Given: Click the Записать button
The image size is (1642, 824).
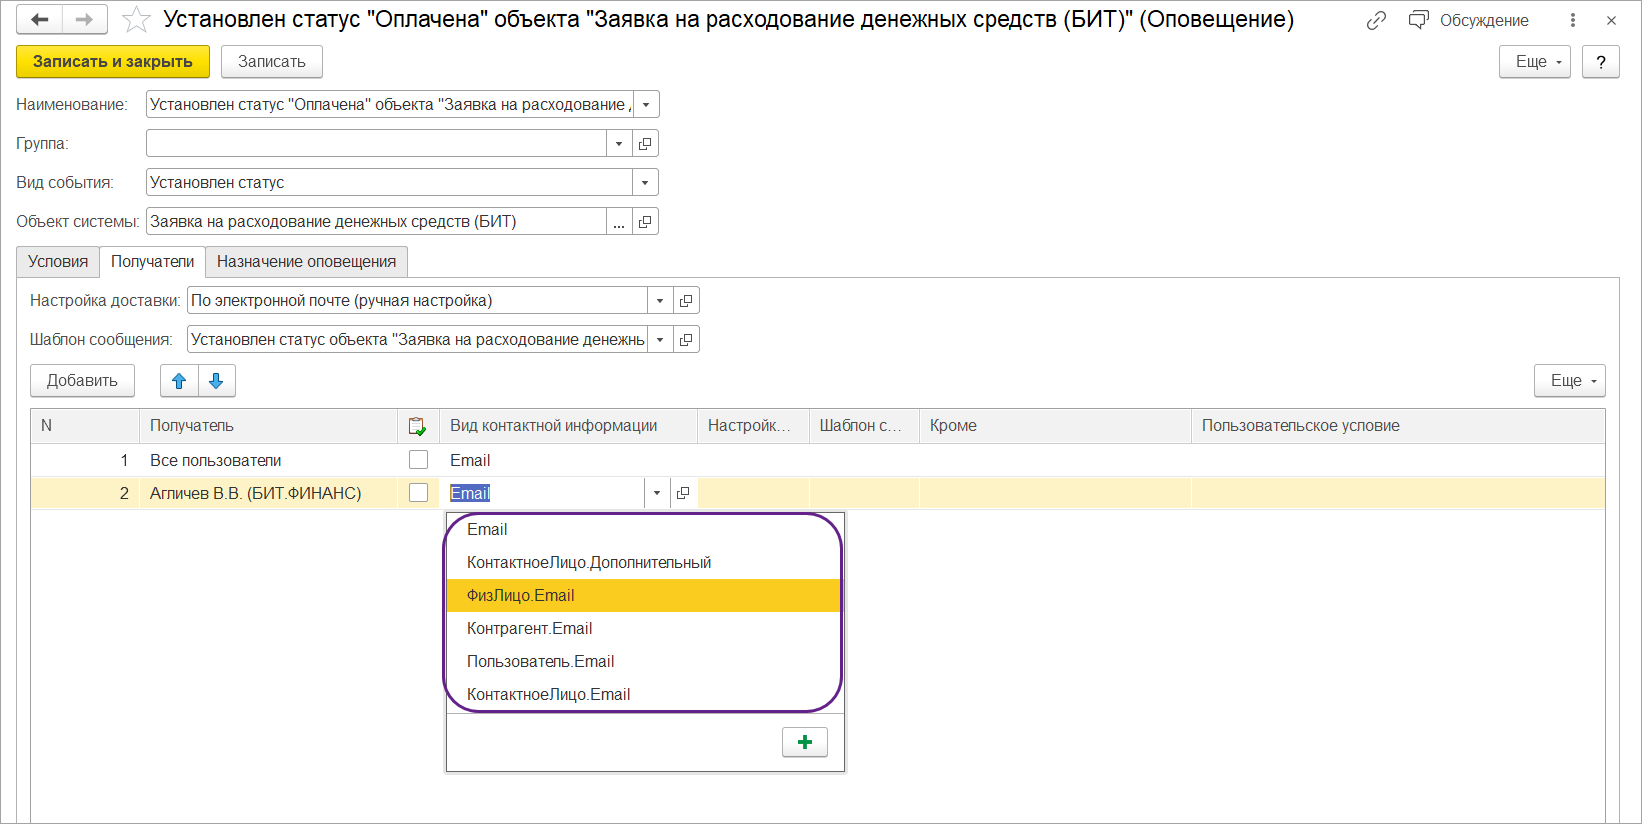Looking at the screenshot, I should tap(272, 62).
